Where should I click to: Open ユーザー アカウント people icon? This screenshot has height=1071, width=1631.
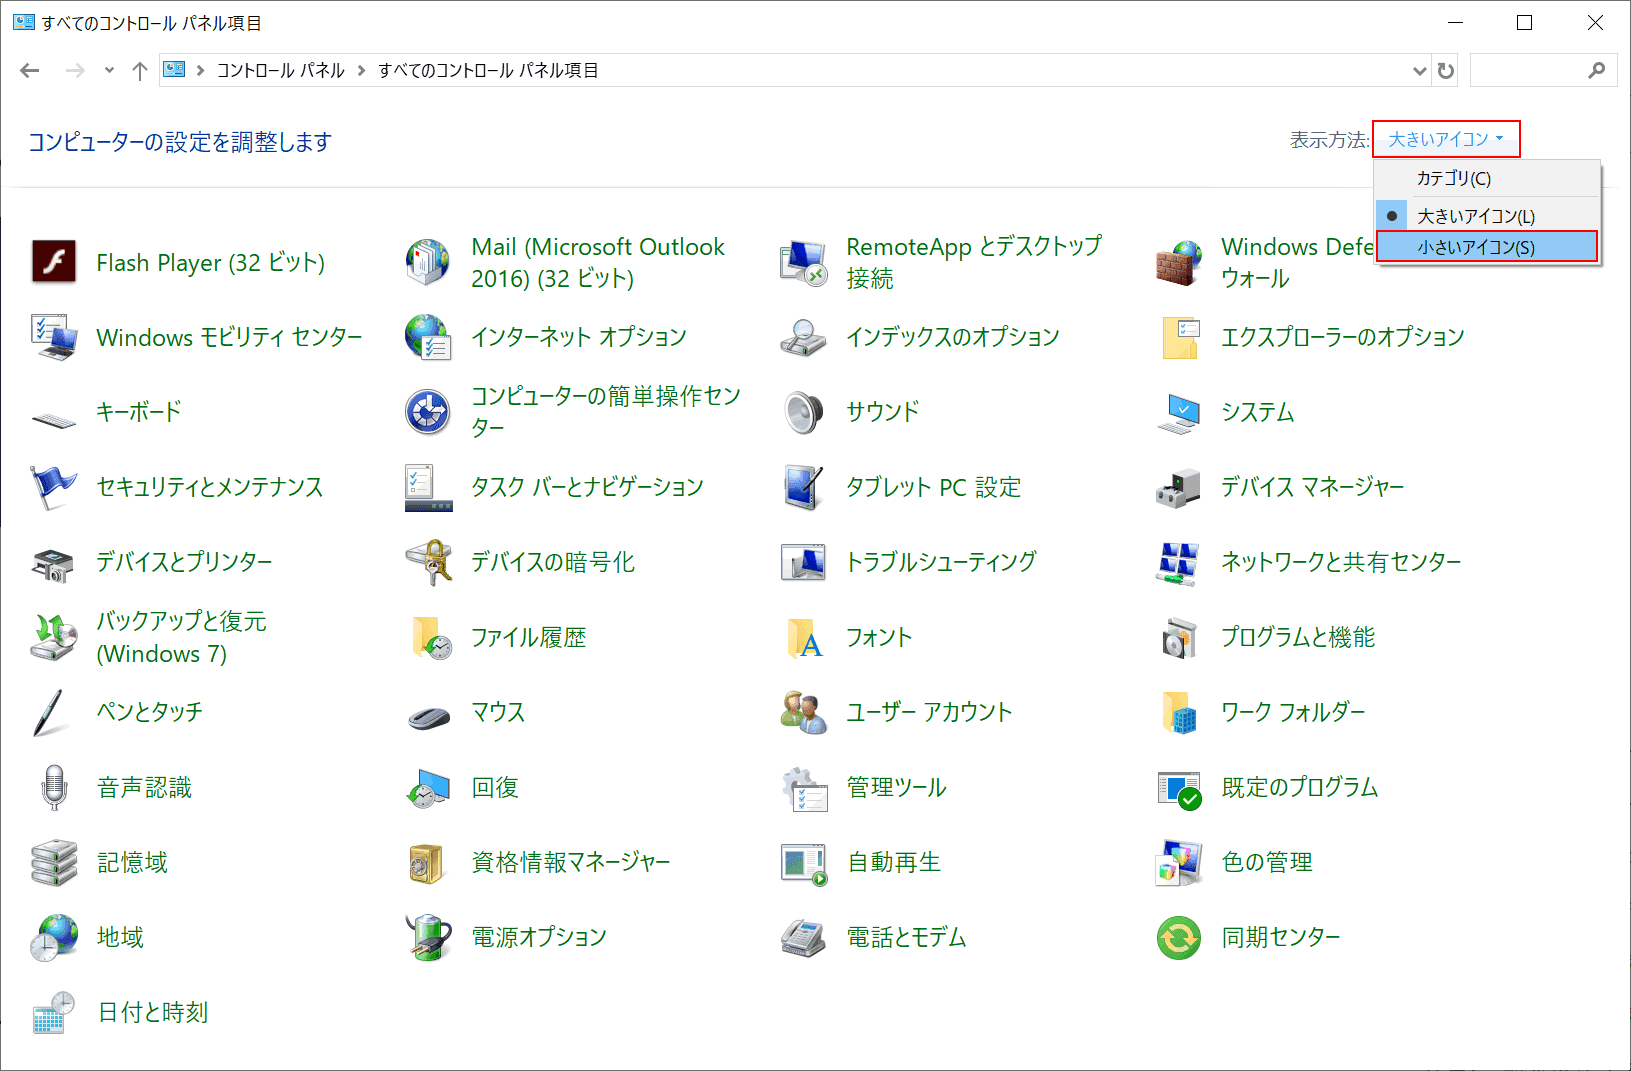coord(803,712)
